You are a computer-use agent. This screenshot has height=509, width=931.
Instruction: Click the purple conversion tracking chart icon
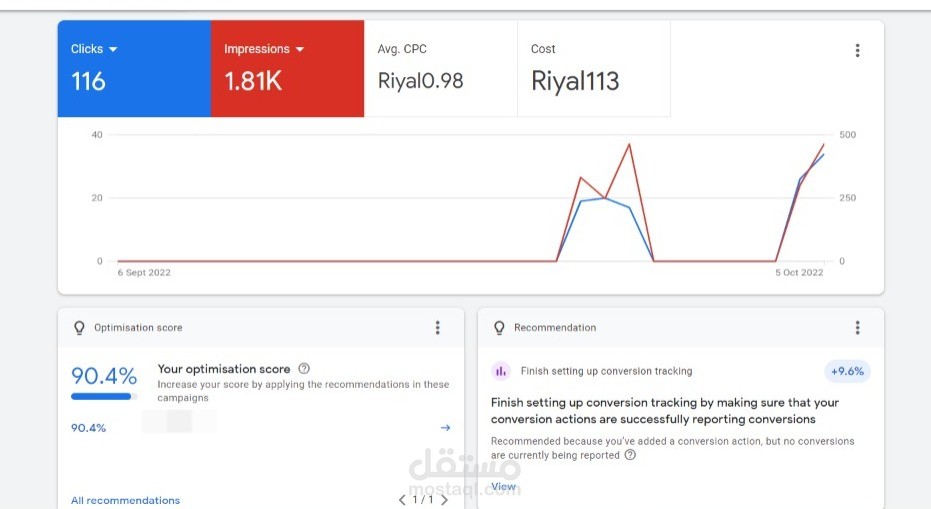pyautogui.click(x=501, y=371)
